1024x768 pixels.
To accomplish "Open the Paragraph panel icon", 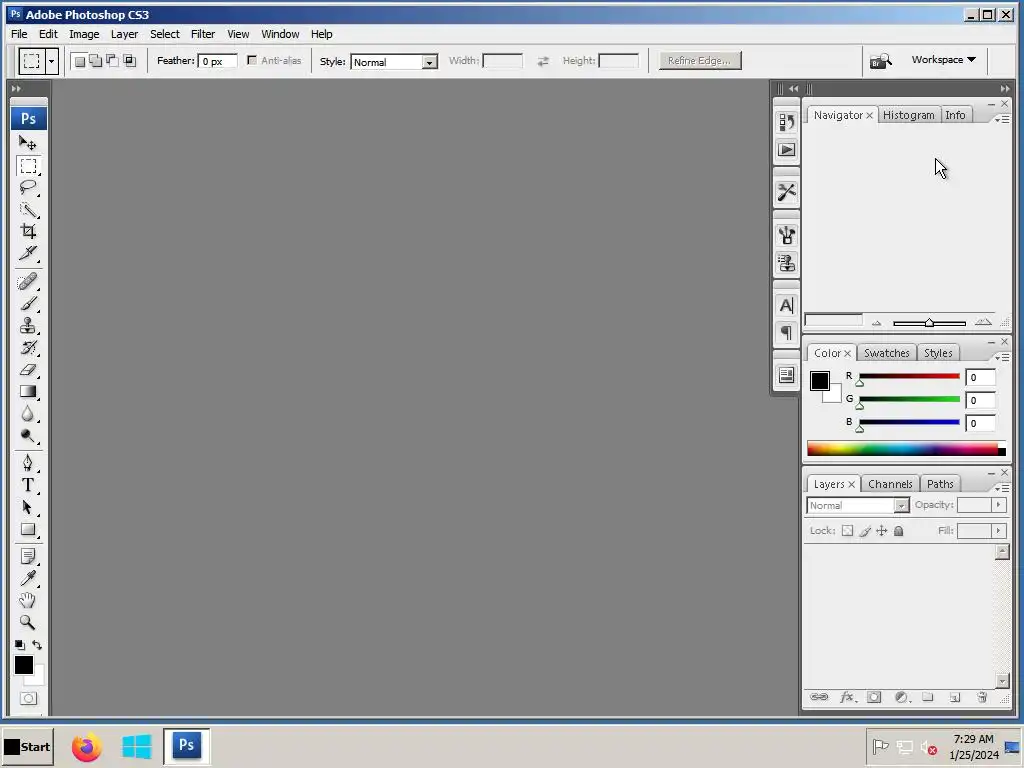I will tap(786, 333).
